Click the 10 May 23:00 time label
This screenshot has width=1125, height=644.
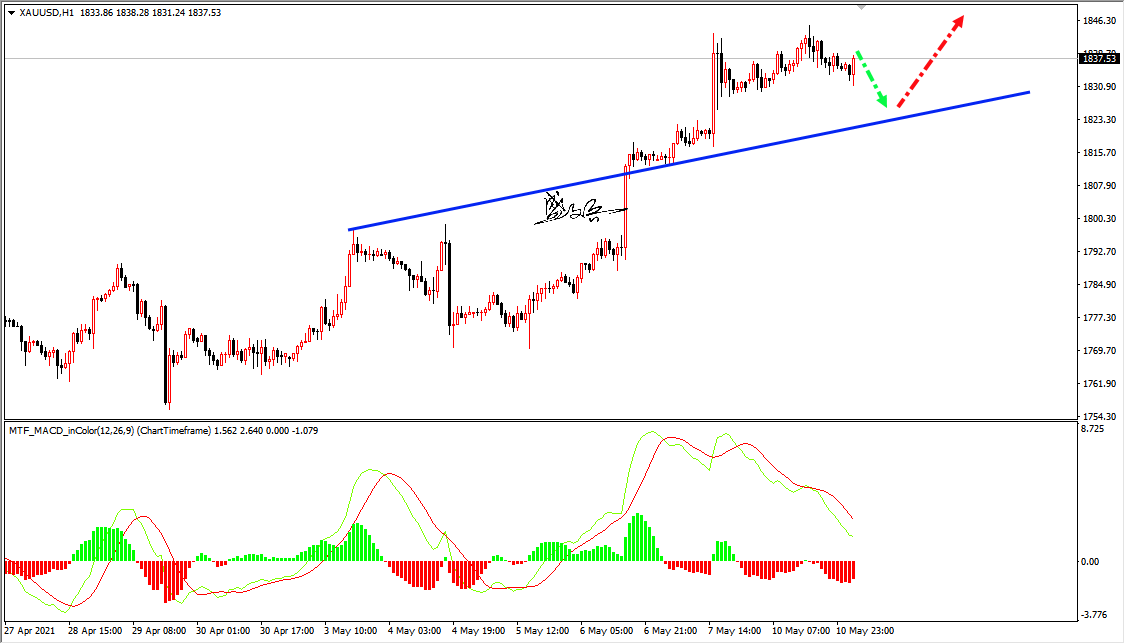(865, 631)
